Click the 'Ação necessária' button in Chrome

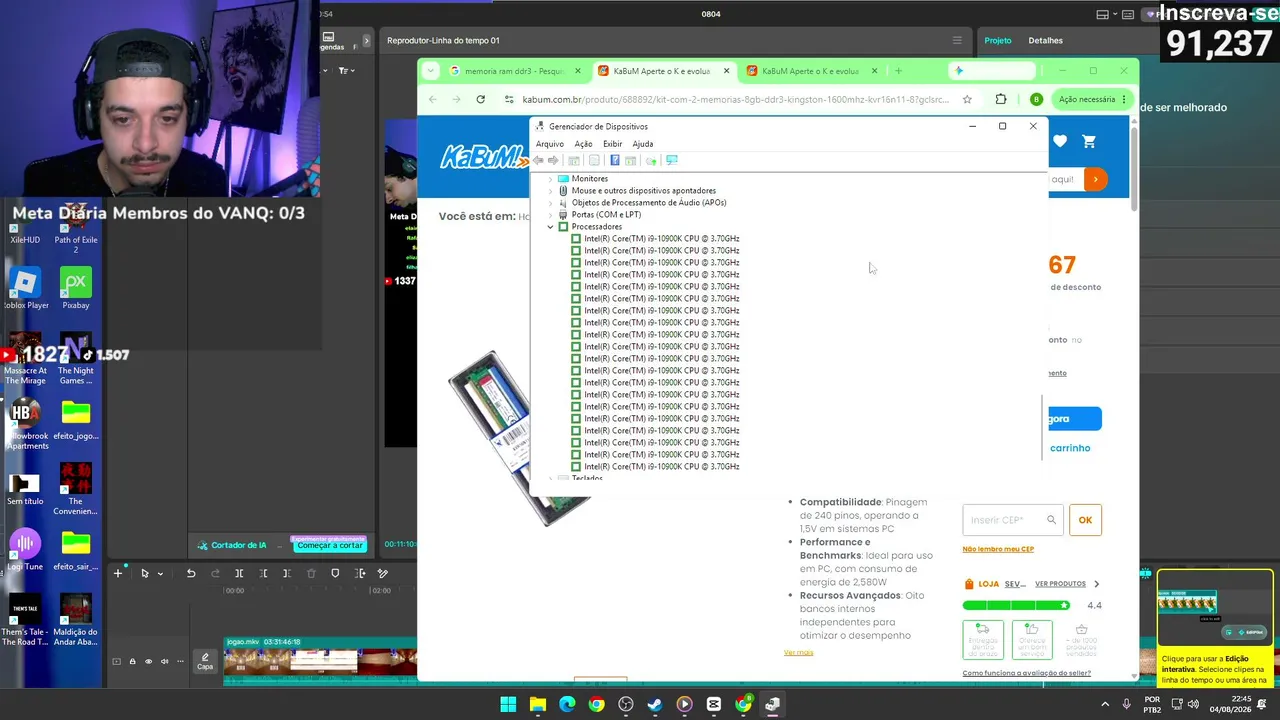pyautogui.click(x=1092, y=99)
